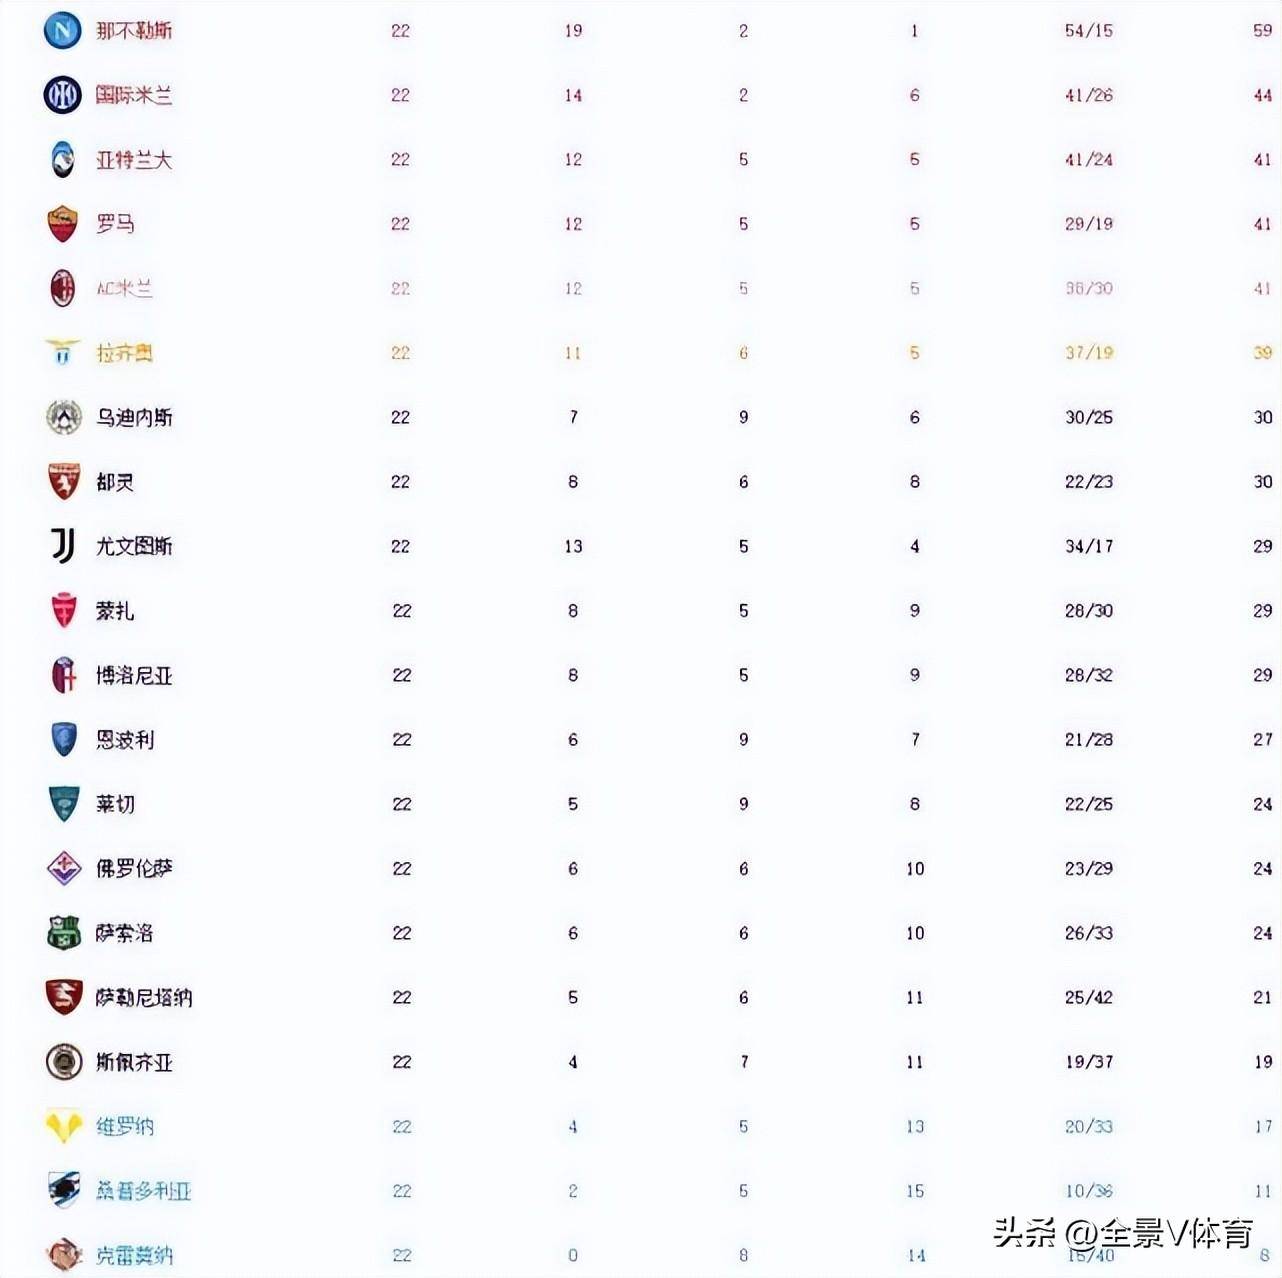Click the Inter Milan club crest
The image size is (1282, 1278).
click(62, 95)
